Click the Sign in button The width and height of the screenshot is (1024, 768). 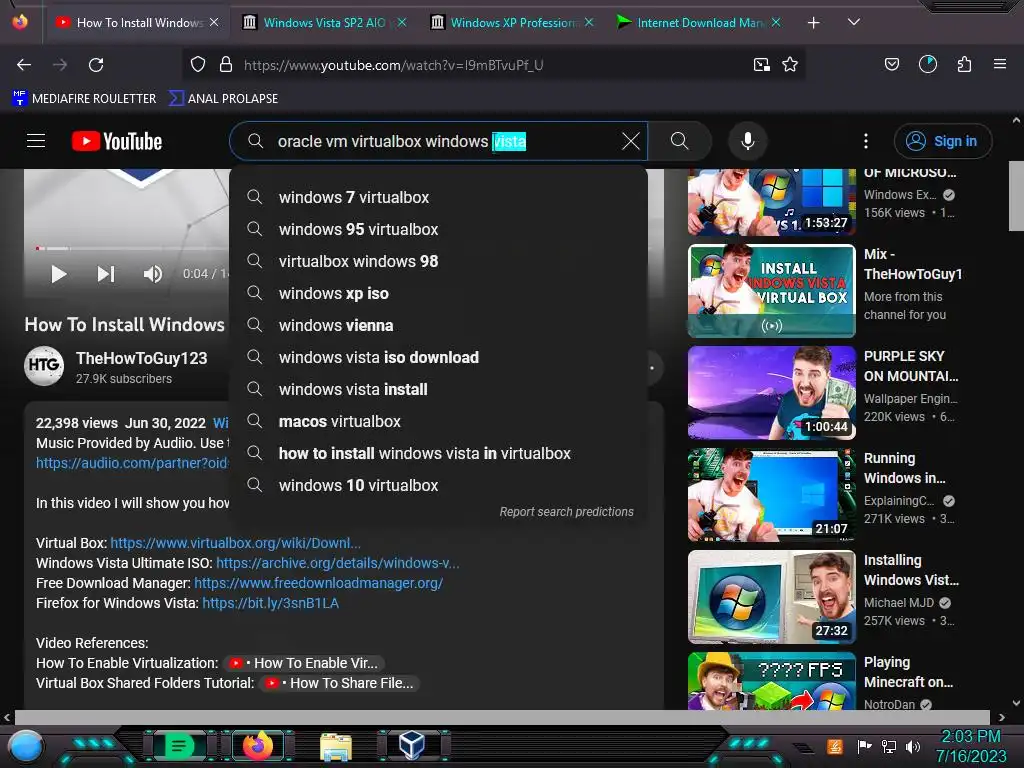943,141
